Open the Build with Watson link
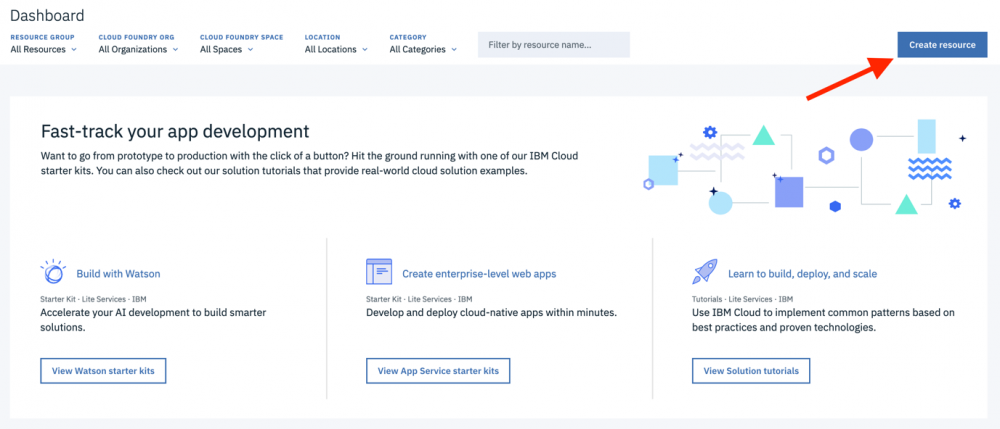Image resolution: width=1000 pixels, height=429 pixels. pyautogui.click(x=118, y=273)
